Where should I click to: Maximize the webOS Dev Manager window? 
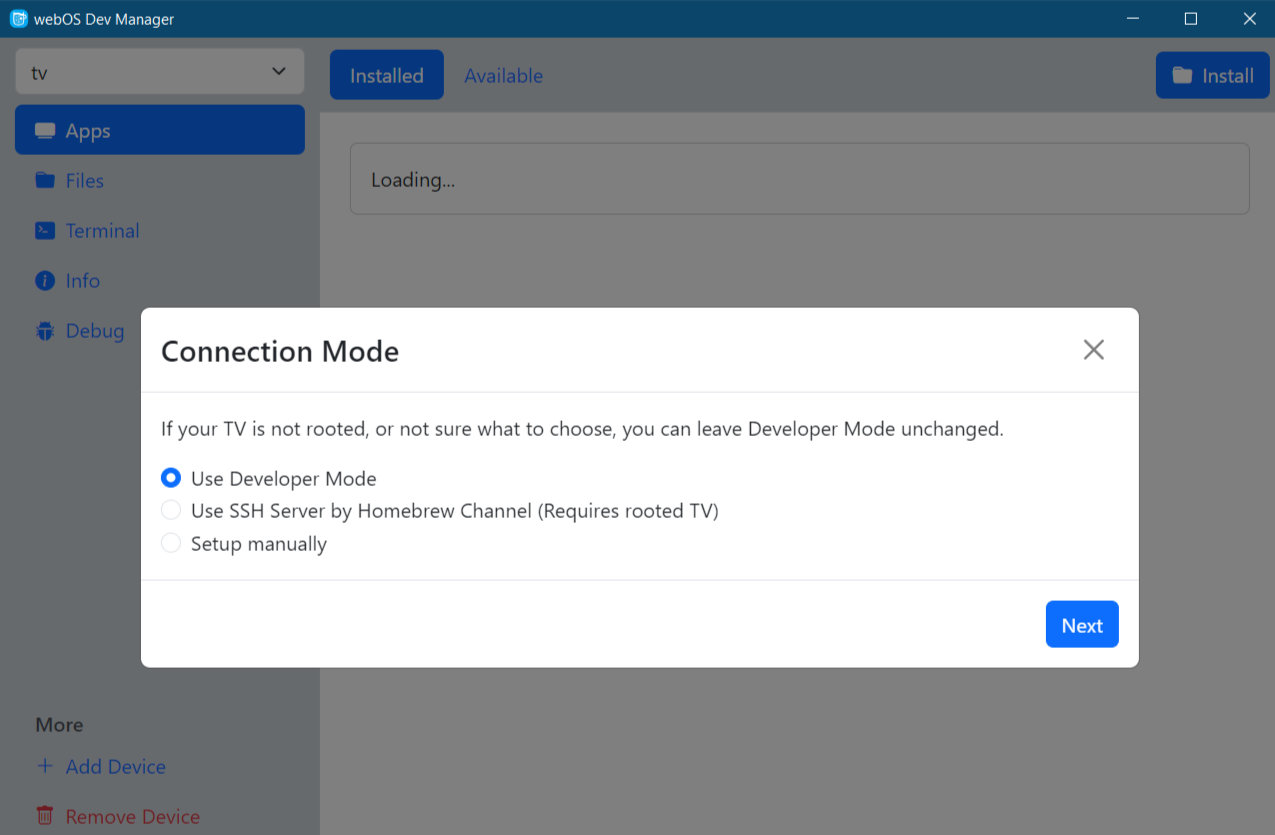coord(1191,19)
